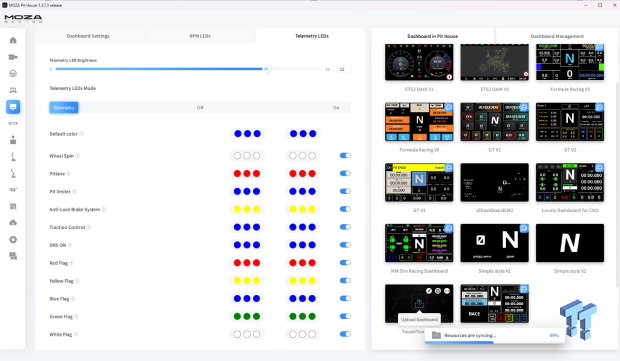Toggle the Wheel Spin LED switch

coord(345,156)
